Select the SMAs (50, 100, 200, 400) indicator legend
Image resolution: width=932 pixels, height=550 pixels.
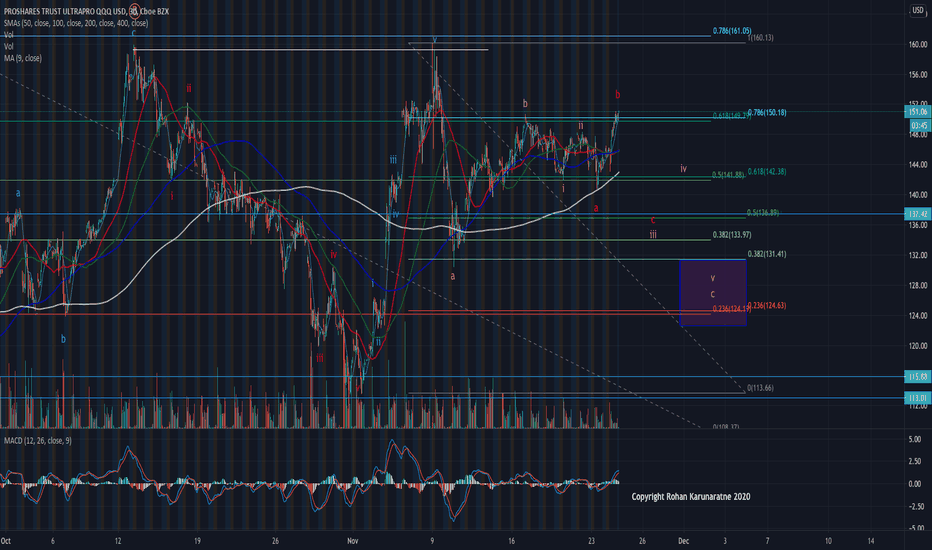tap(76, 23)
